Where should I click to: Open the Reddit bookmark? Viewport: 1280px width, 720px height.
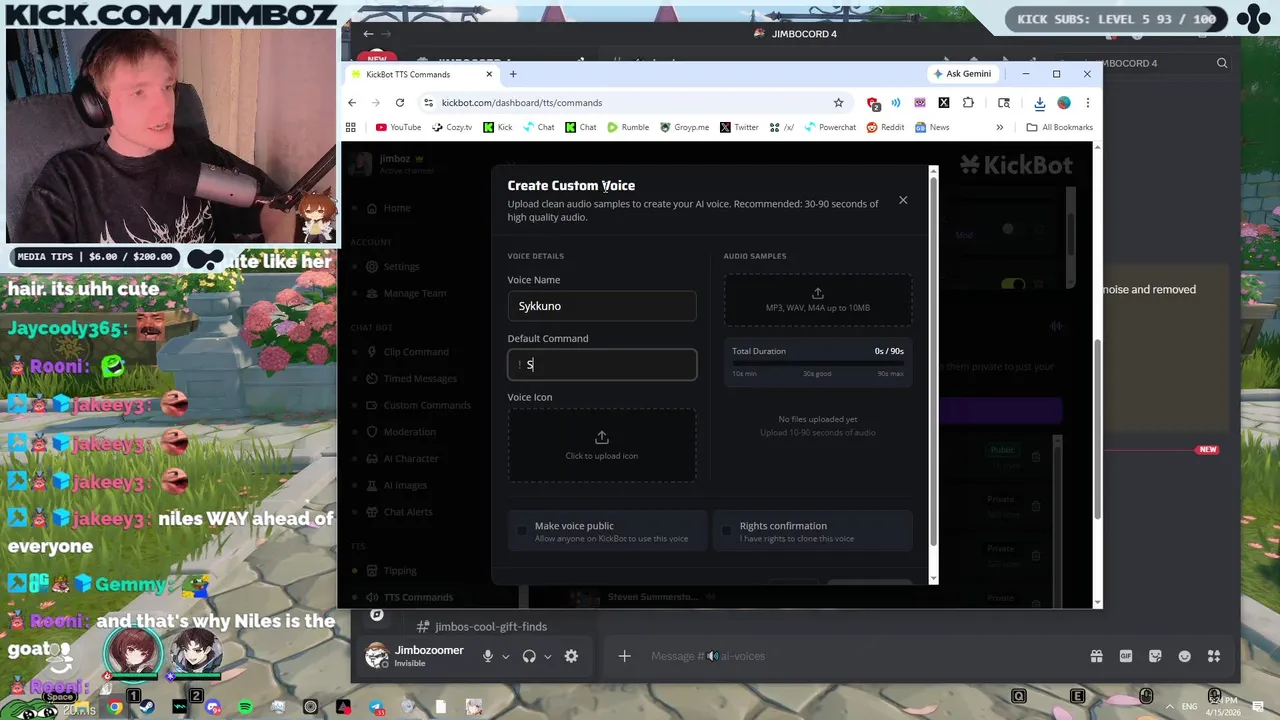pos(885,127)
